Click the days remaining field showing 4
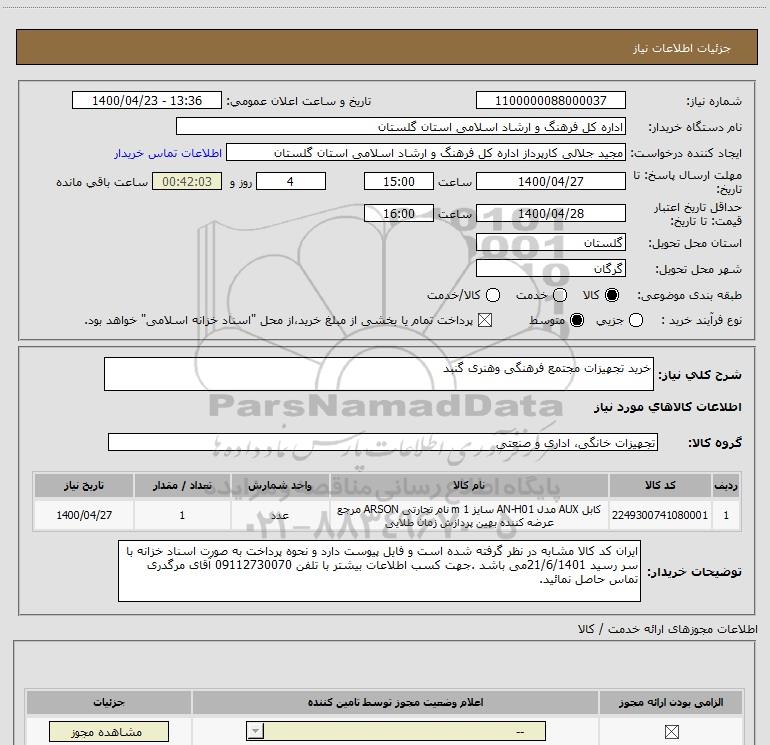 (x=291, y=181)
